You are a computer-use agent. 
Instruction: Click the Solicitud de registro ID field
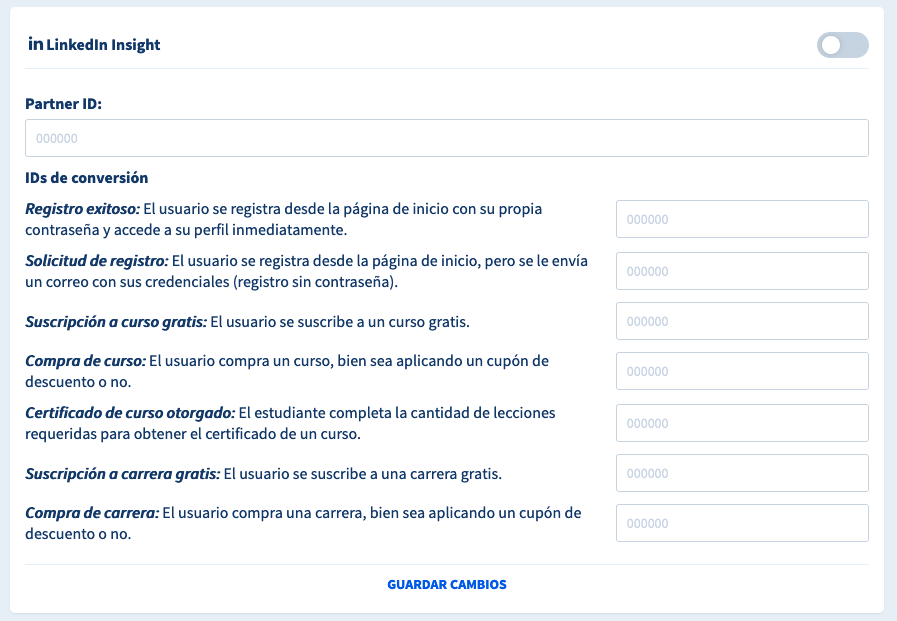(x=741, y=270)
